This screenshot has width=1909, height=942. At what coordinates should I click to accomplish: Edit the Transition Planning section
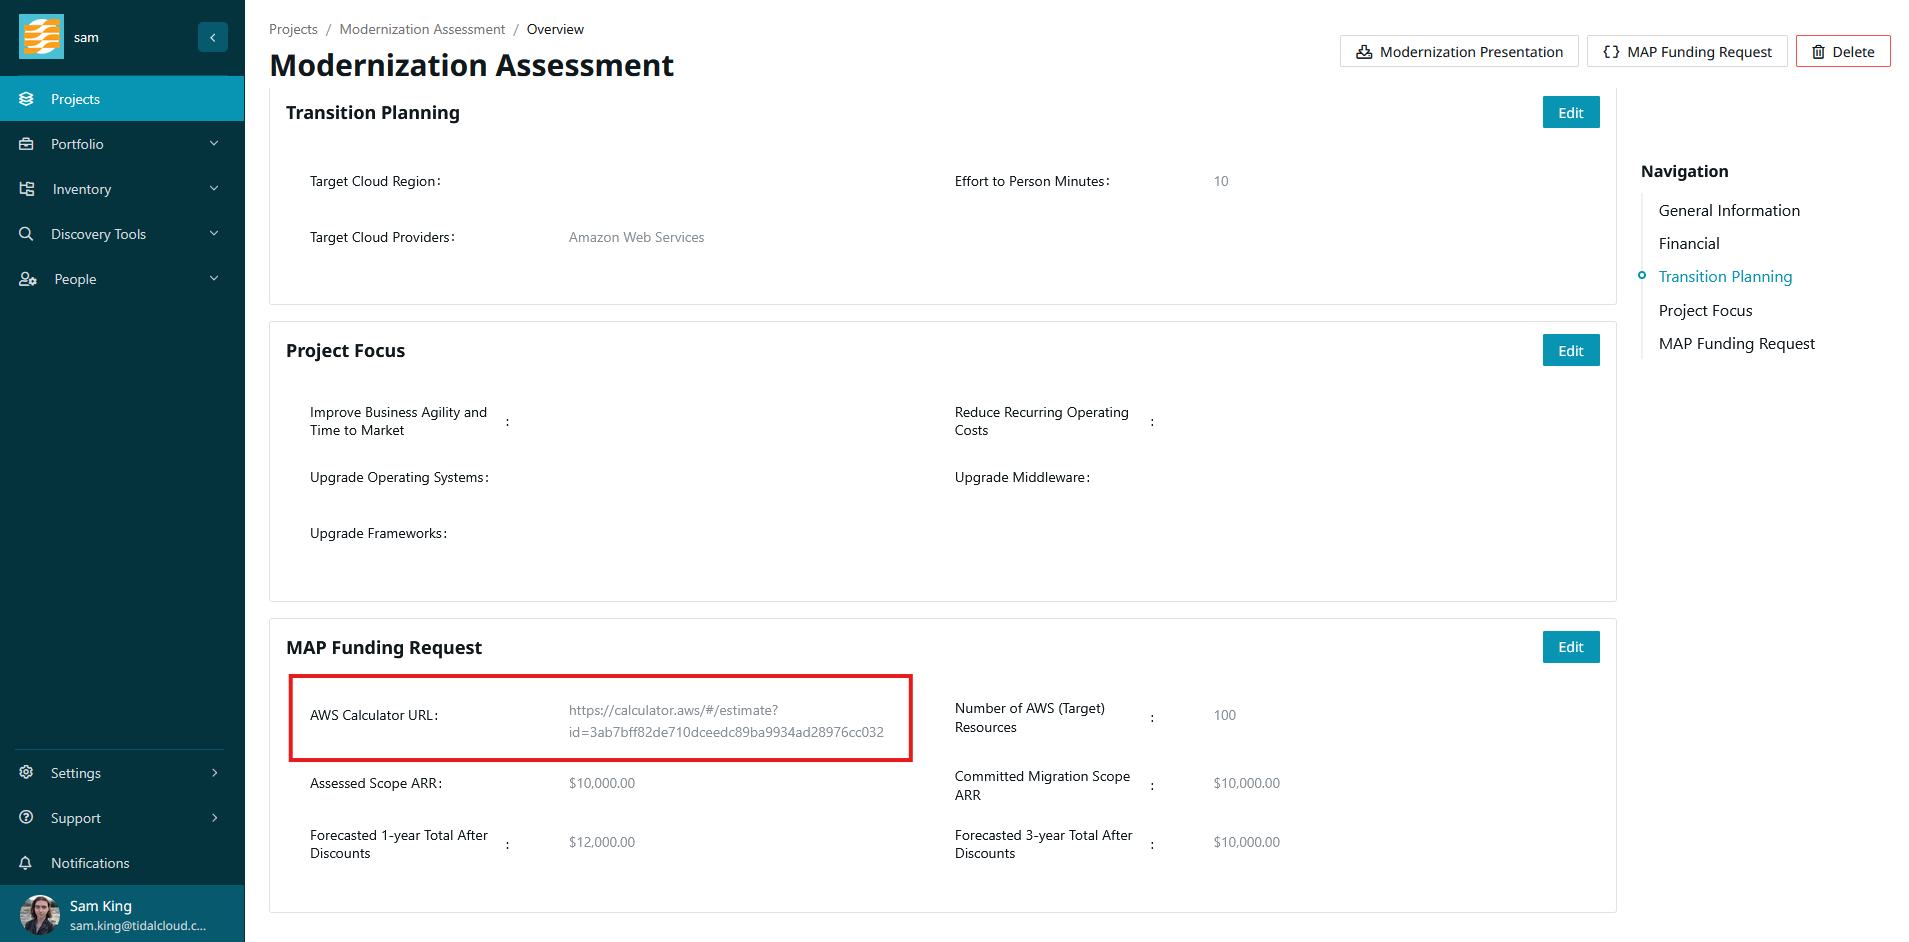click(x=1570, y=113)
